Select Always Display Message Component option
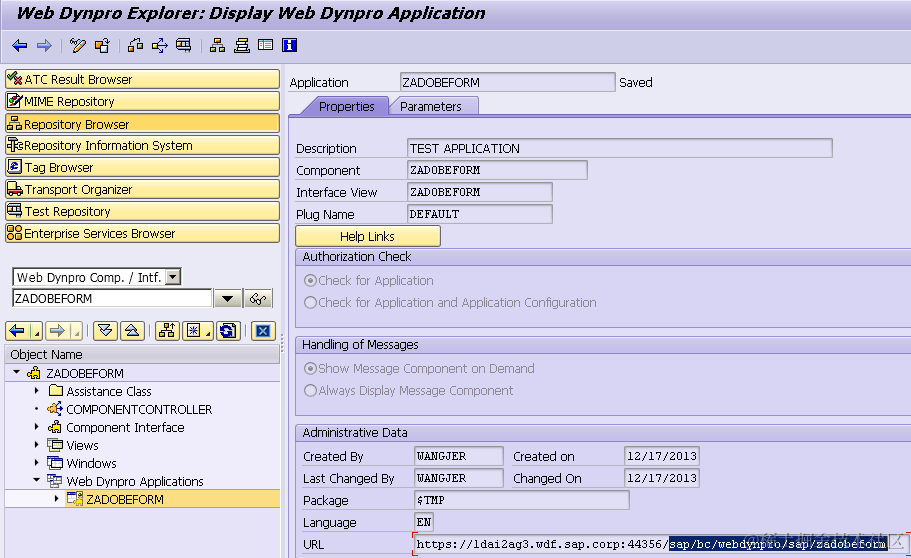This screenshot has height=558, width=911. tap(310, 391)
